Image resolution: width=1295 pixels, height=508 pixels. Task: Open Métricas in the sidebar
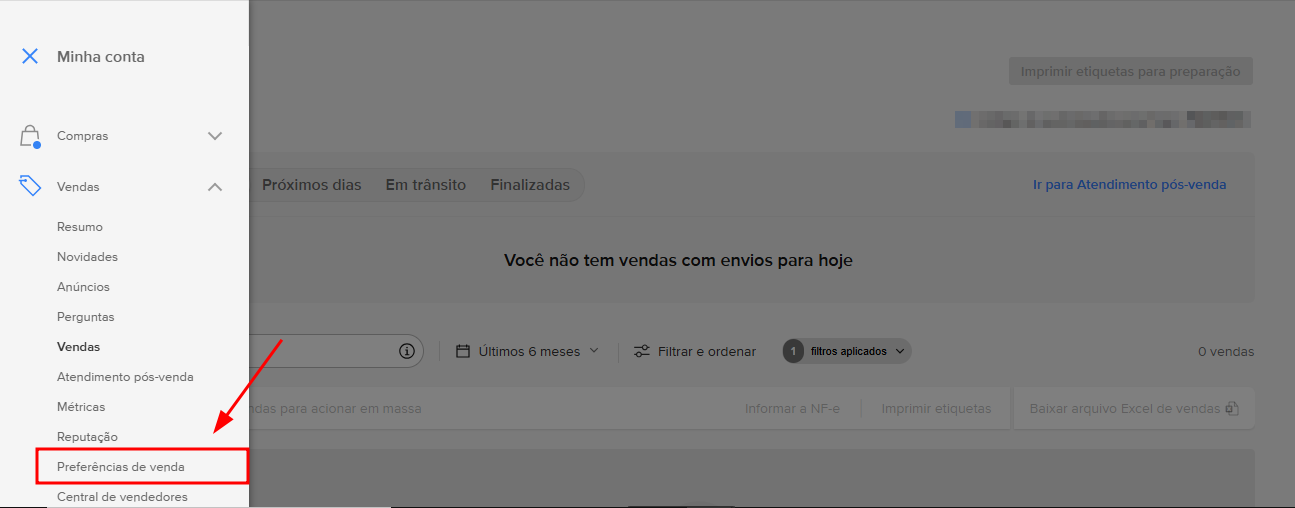coord(81,407)
